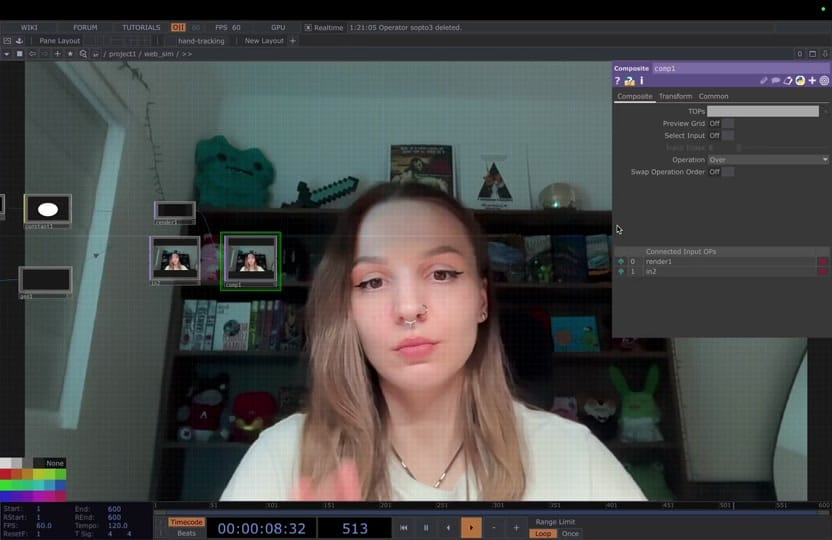Viewport: 832px width, 540px height.
Task: Click the TOPs input field
Action: click(762, 111)
